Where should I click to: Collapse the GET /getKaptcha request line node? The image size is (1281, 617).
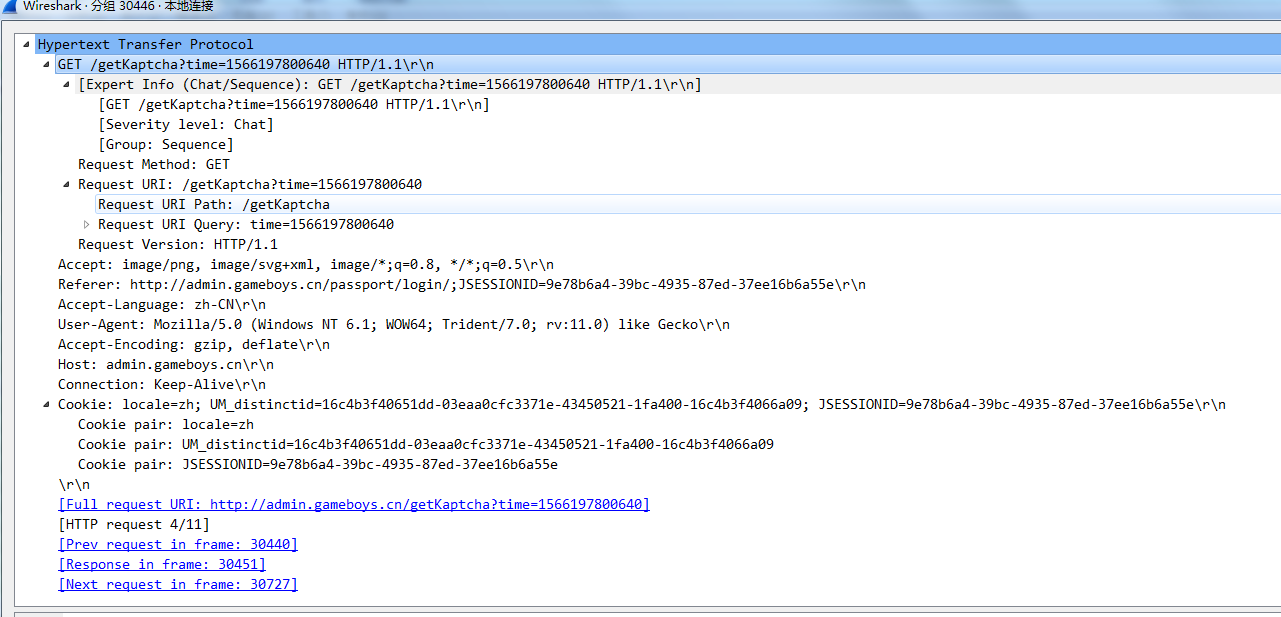46,65
